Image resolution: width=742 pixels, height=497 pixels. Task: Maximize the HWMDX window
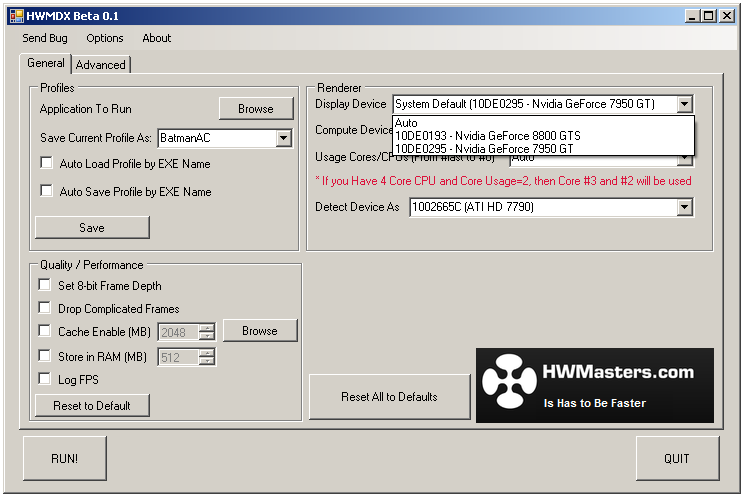pos(708,16)
